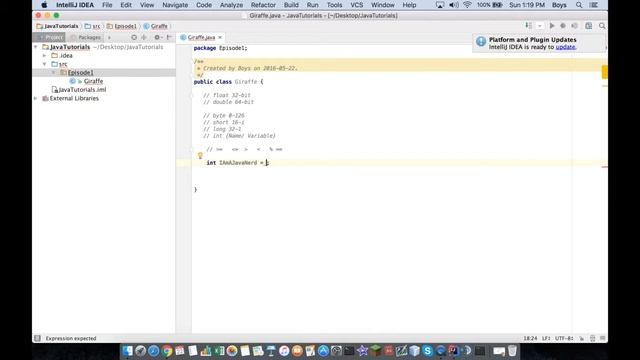Click Giraffe breadcrumb in navigation bar
Viewport: 640px width, 360px height.
pos(156,26)
